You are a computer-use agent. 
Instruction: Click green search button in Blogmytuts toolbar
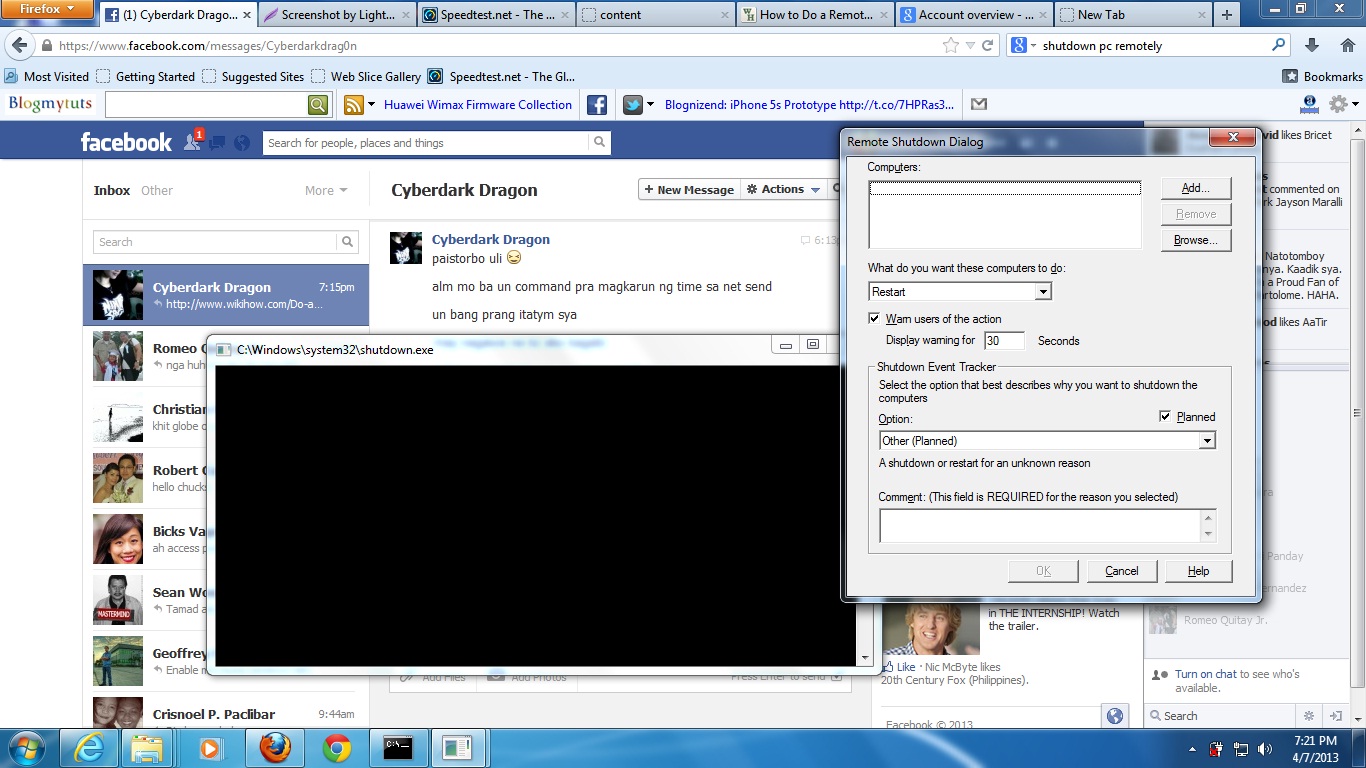[318, 104]
